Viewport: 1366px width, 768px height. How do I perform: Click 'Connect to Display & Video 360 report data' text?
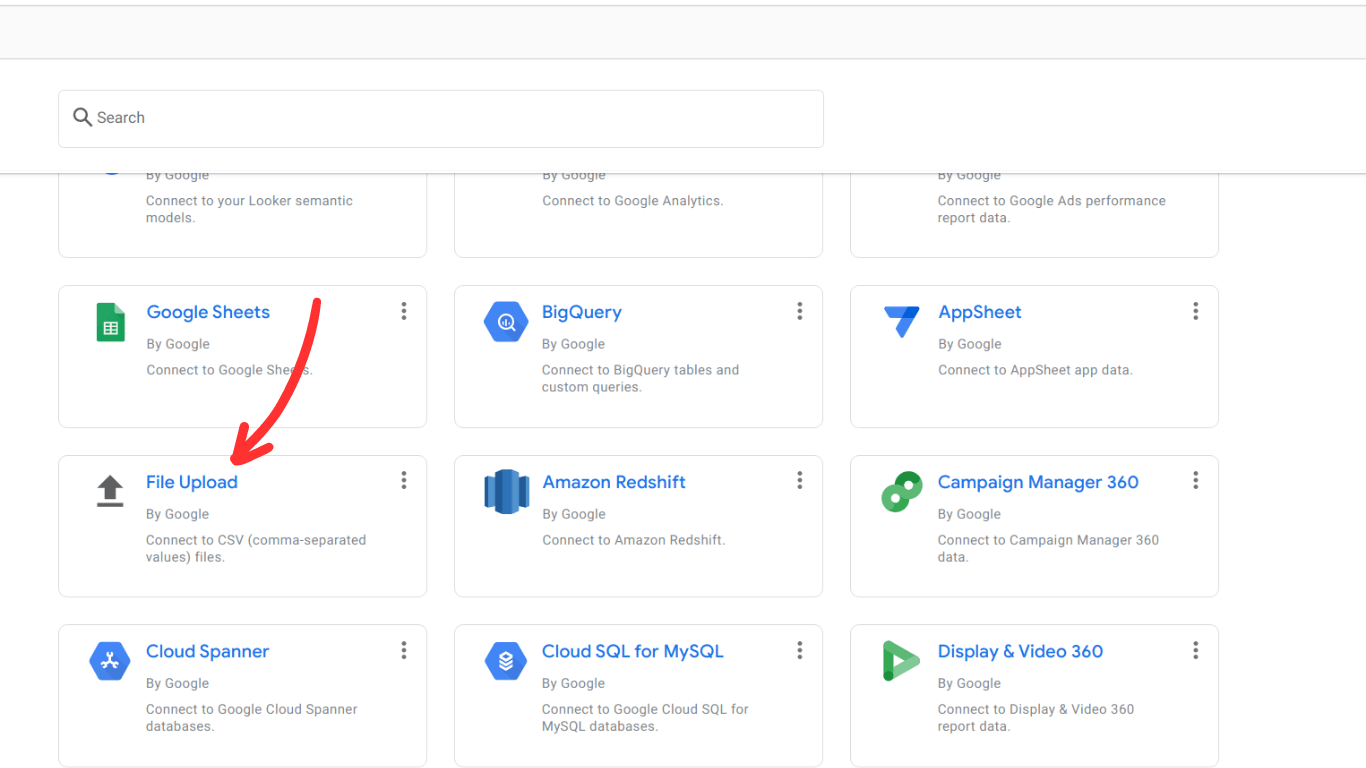tap(1036, 718)
